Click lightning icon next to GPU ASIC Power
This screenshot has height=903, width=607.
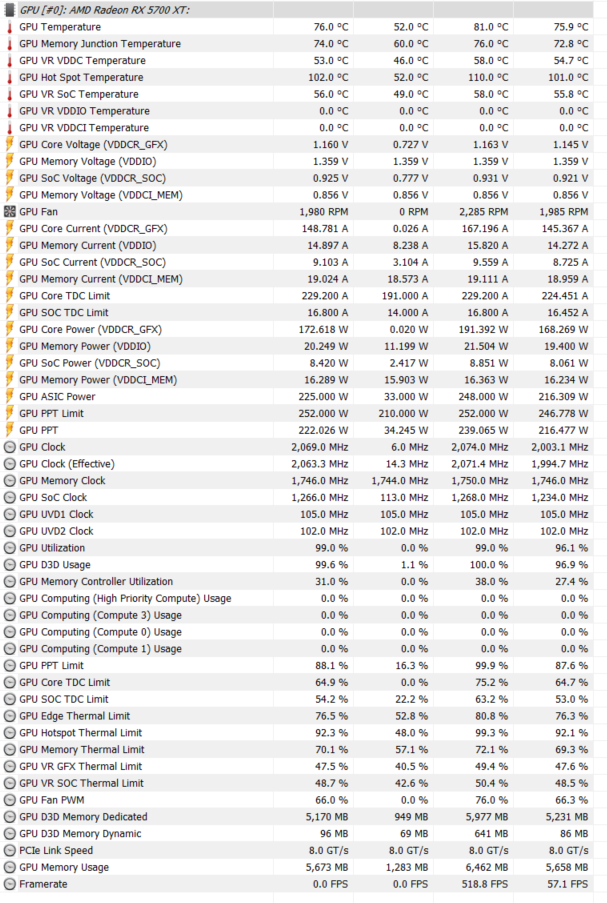(9, 397)
